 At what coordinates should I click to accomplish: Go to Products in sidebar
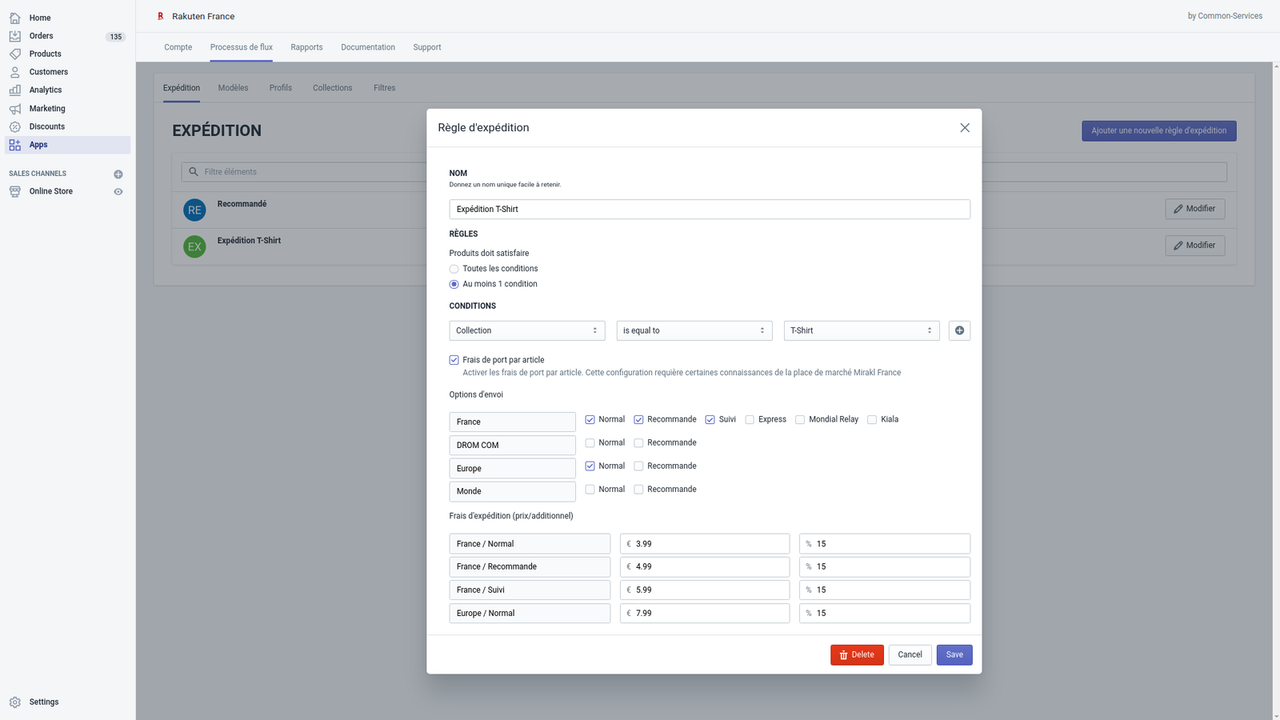[x=45, y=54]
